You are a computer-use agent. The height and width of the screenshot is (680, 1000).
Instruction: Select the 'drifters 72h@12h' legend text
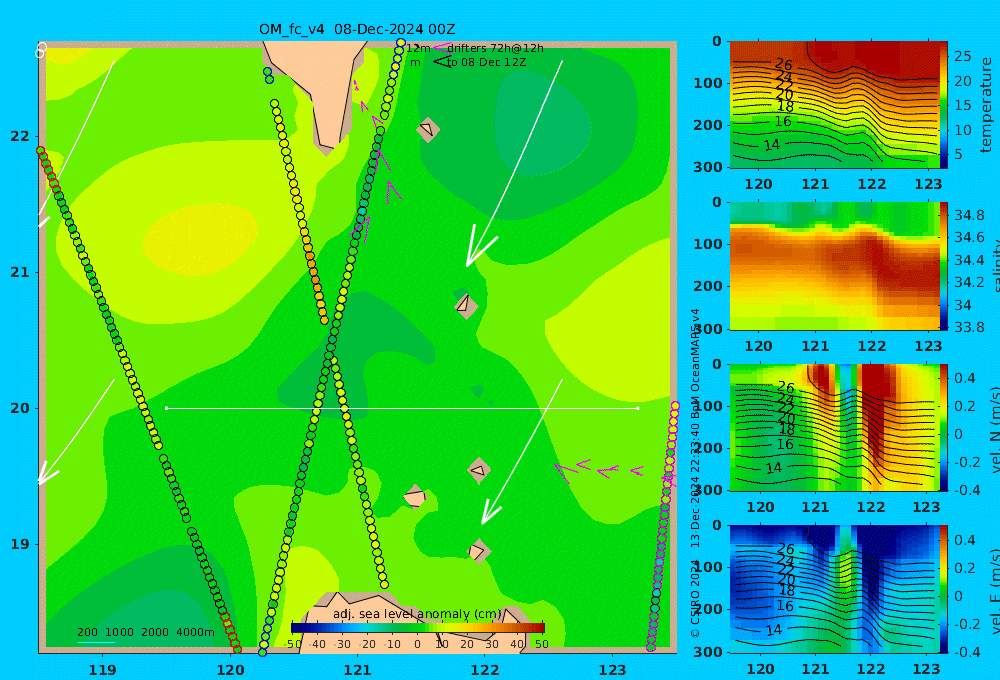[x=495, y=48]
